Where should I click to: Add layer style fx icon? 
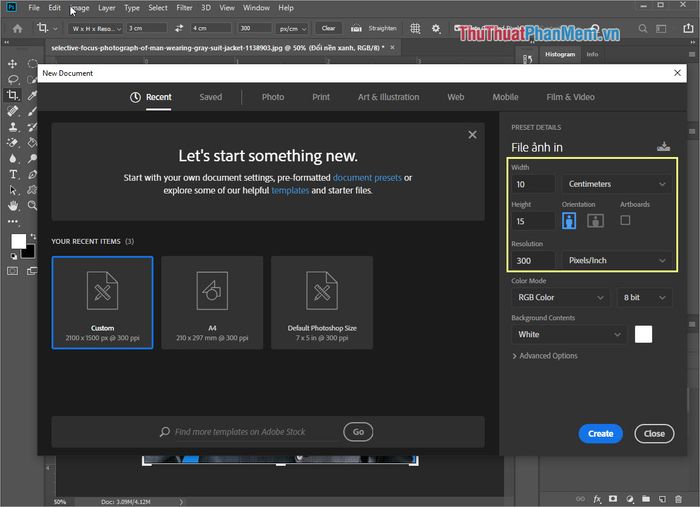(597, 499)
